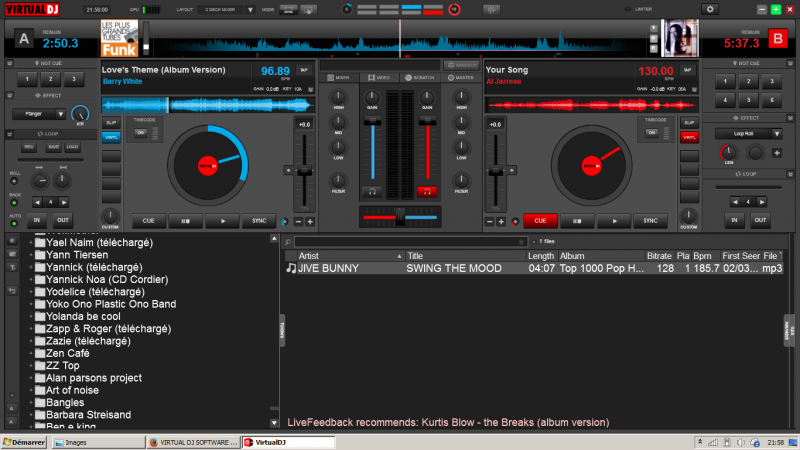
Task: Turn on TIMECODE for deck A
Action: (x=140, y=133)
